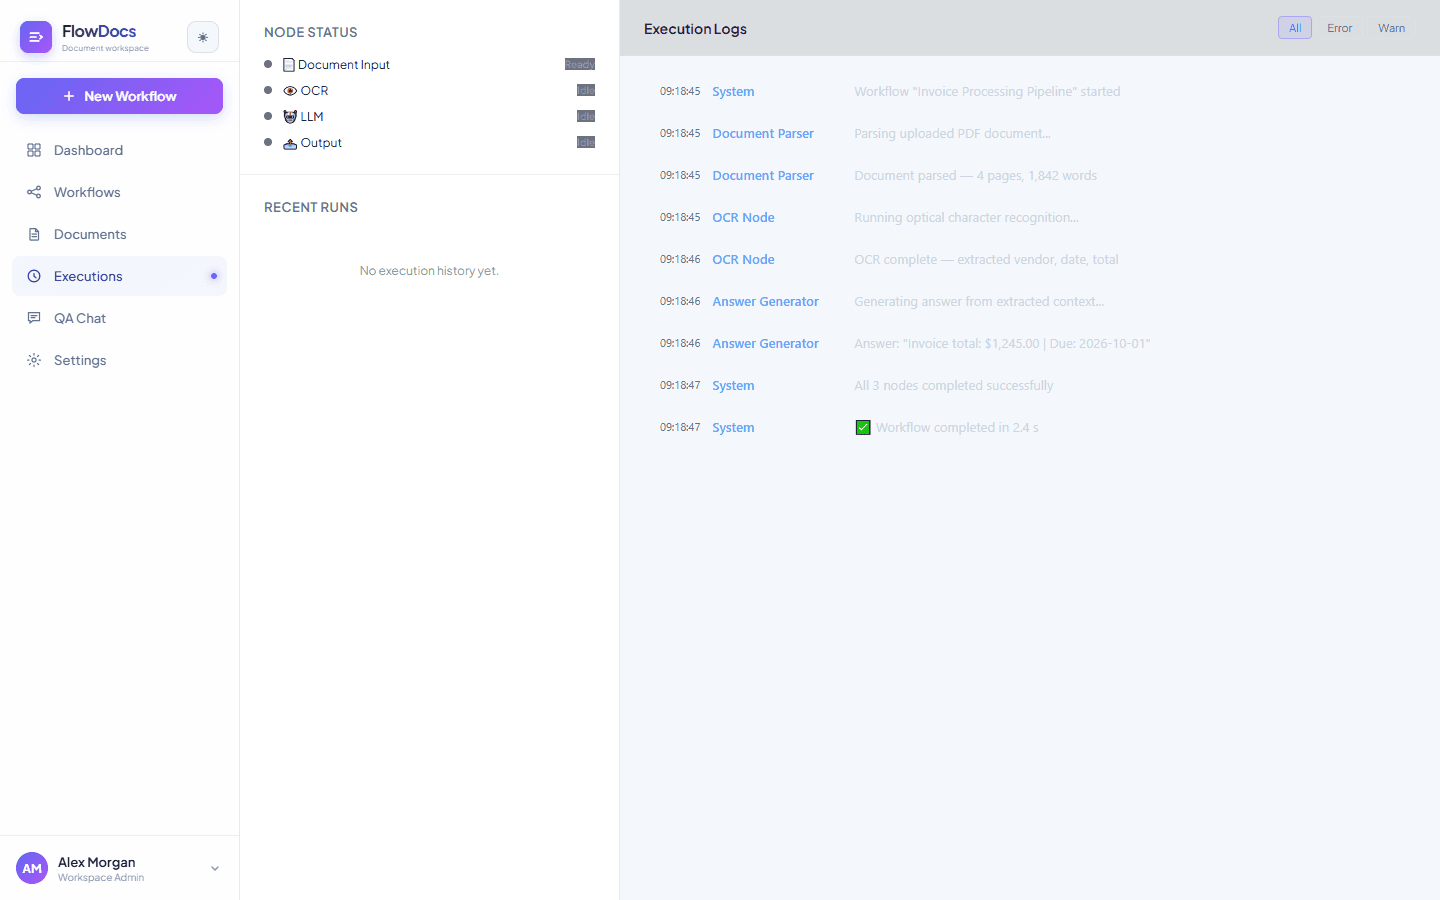1440x900 pixels.
Task: Click OCR Node in the OCR complete log
Action: point(743,260)
